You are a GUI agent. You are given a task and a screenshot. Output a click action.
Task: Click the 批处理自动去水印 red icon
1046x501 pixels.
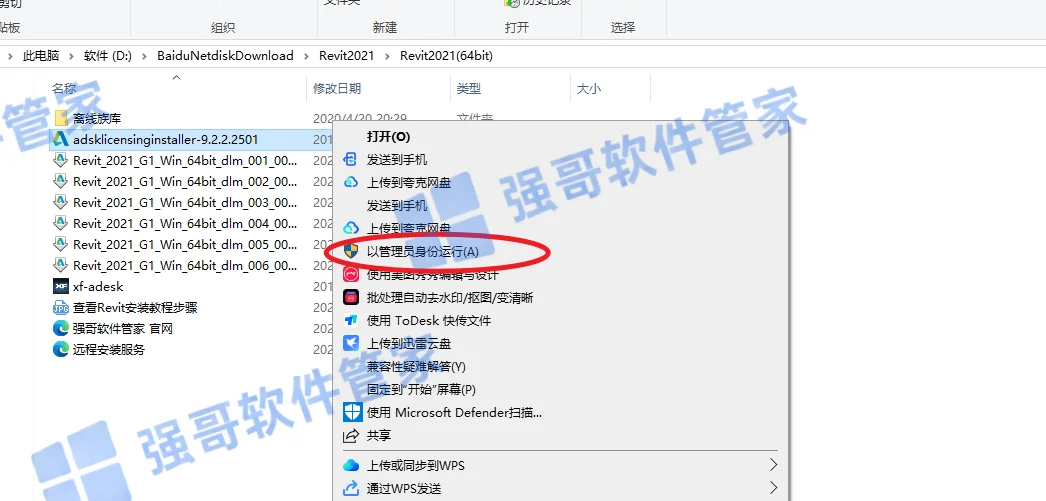[351, 298]
